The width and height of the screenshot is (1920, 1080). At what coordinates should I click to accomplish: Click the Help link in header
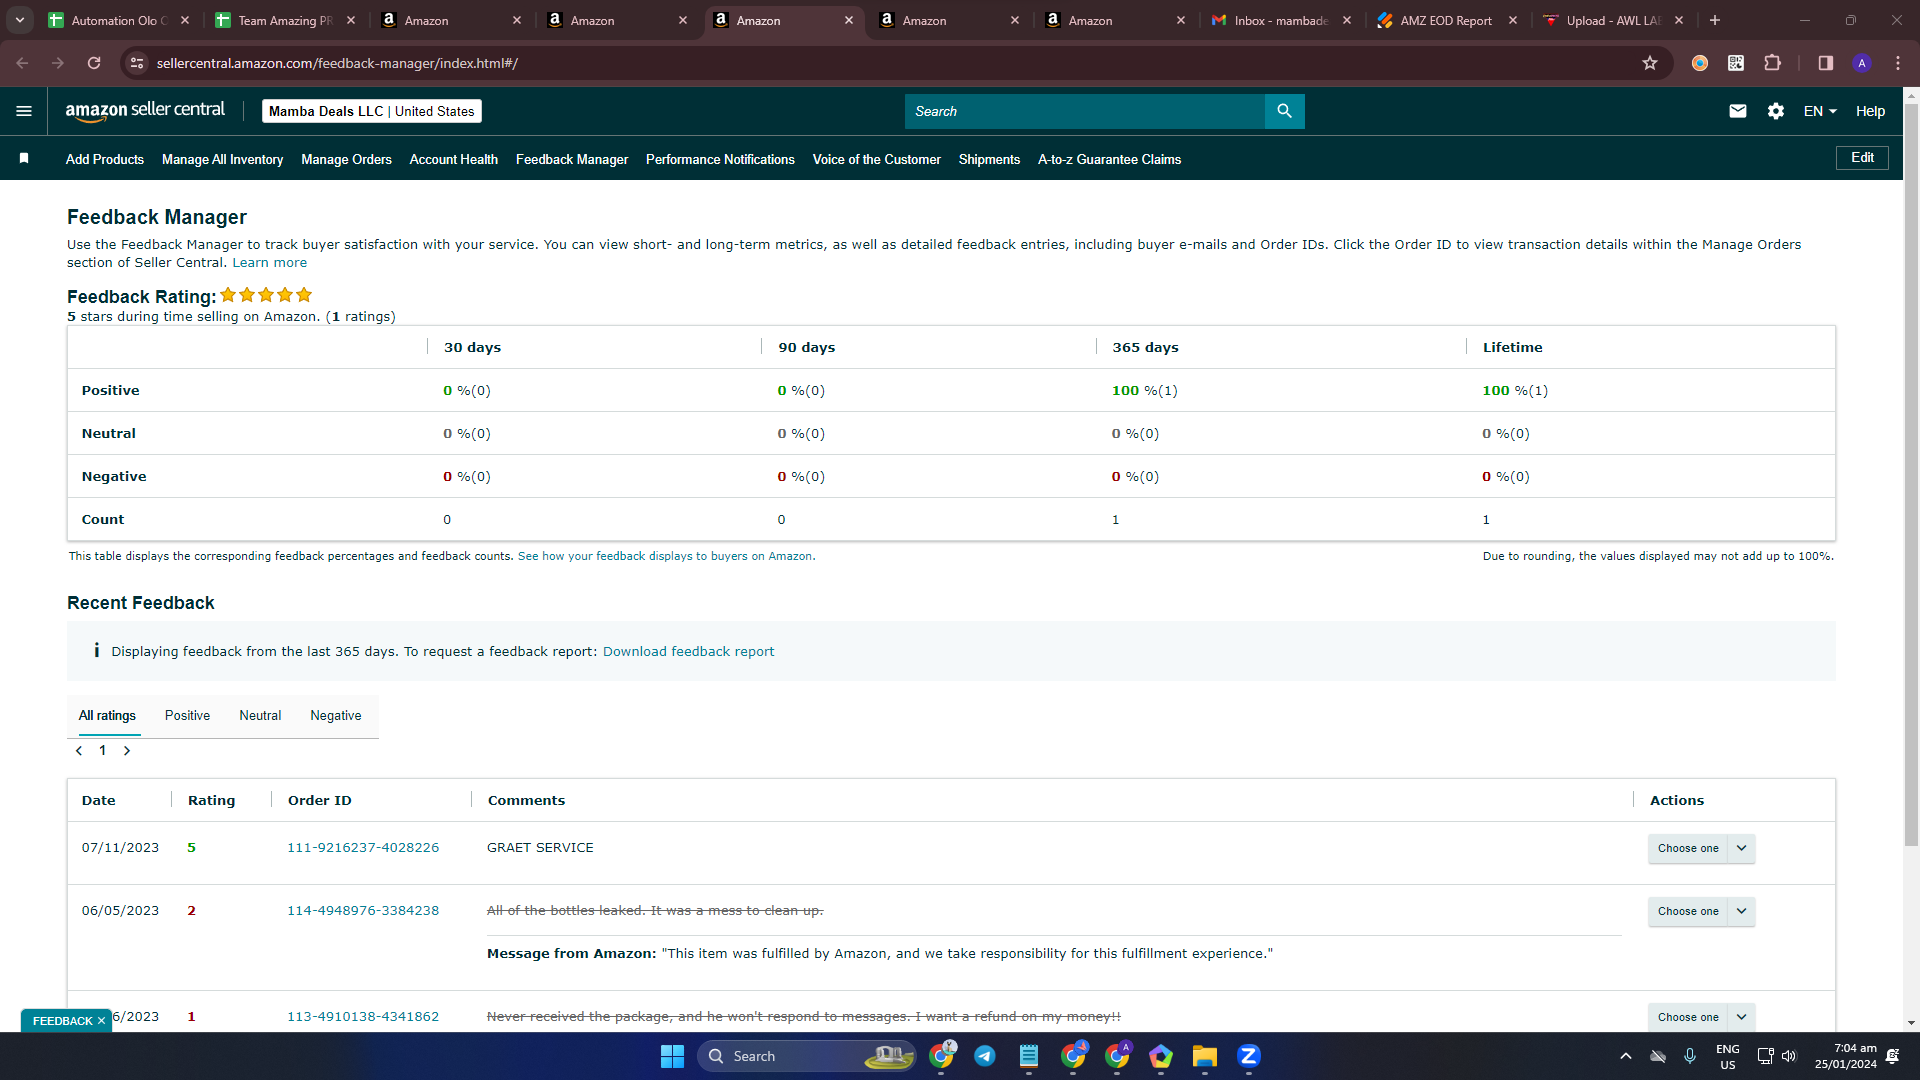click(1870, 111)
